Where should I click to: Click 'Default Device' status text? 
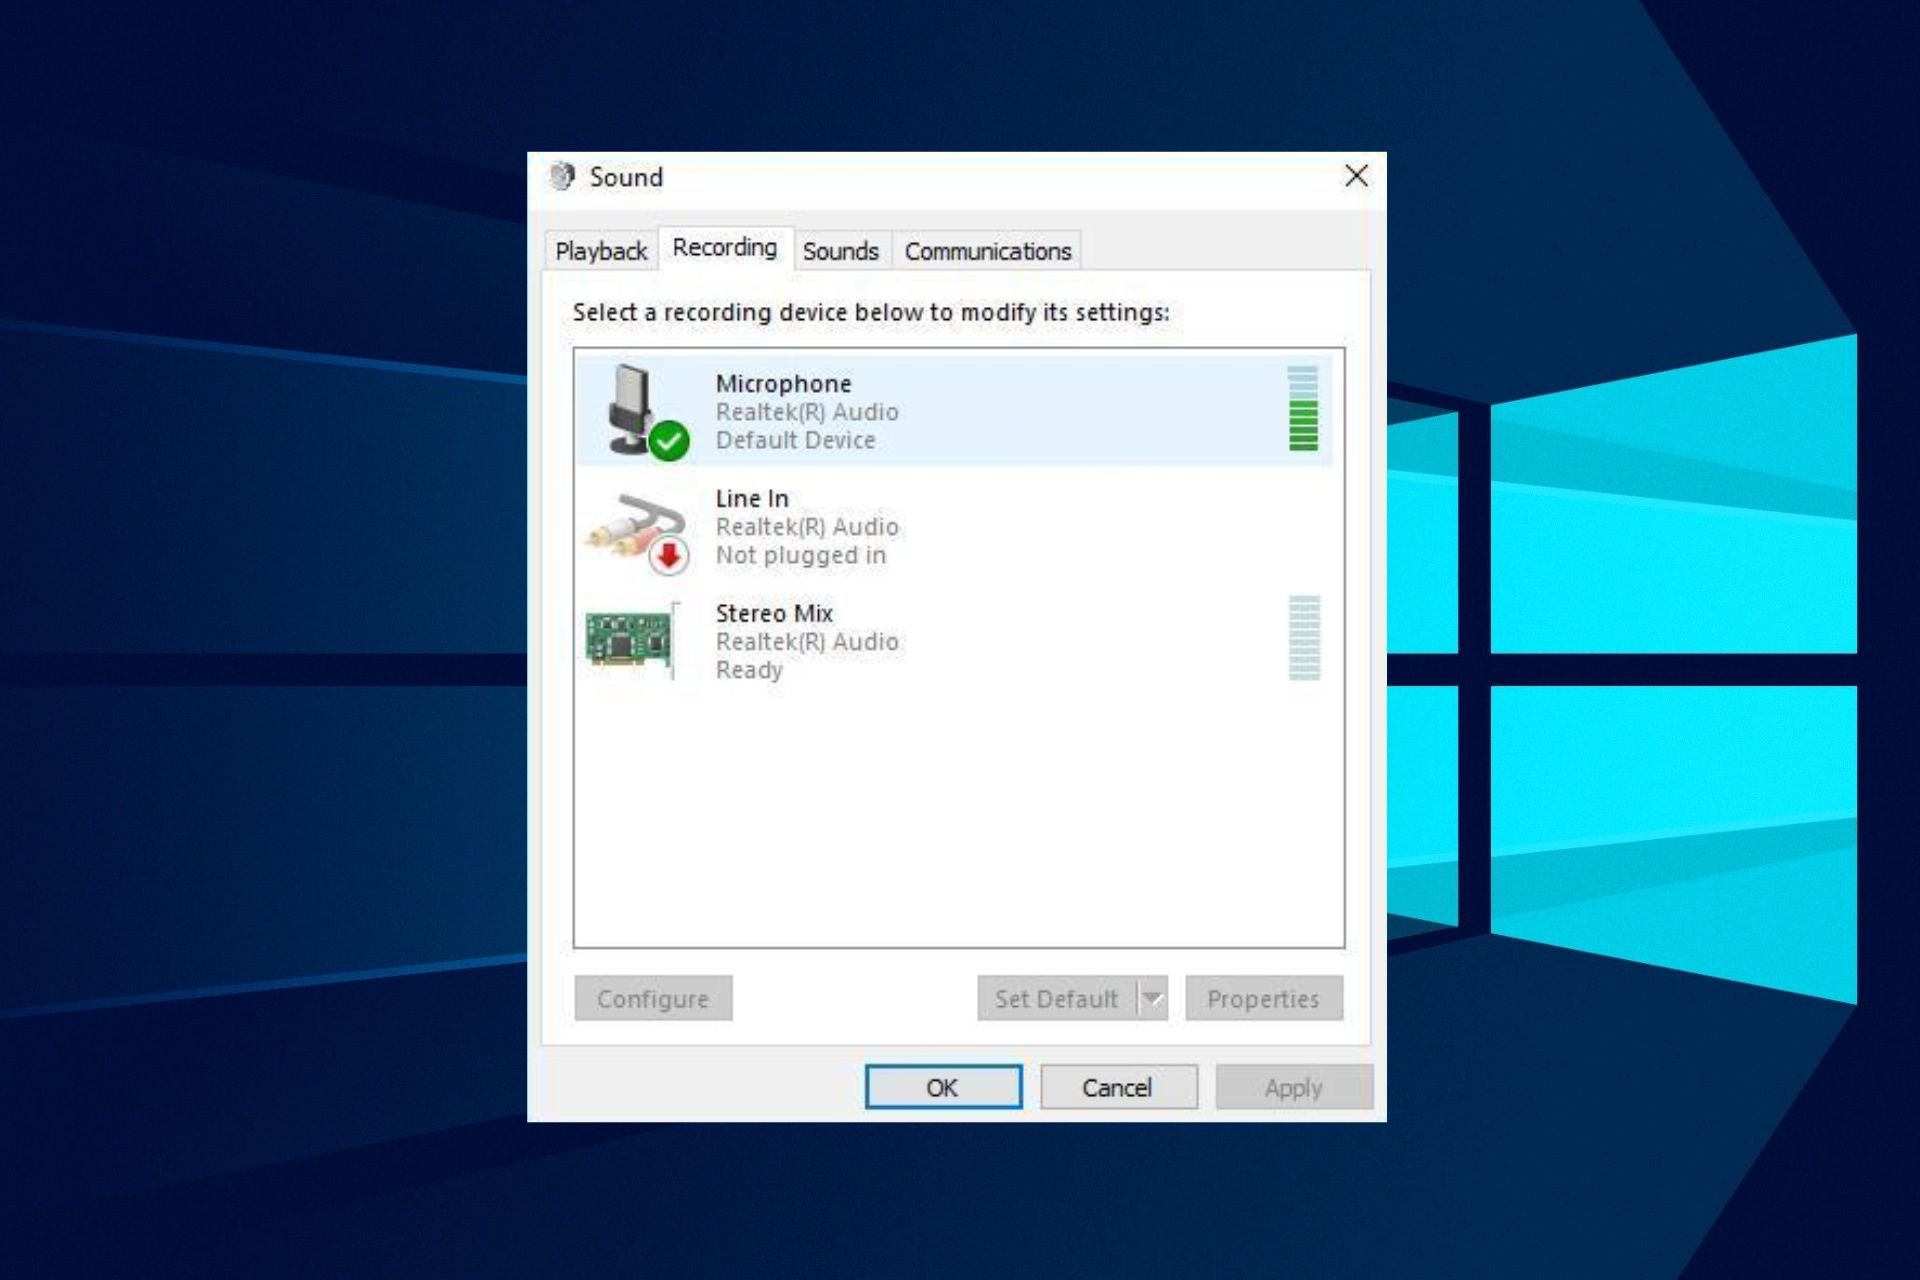pyautogui.click(x=795, y=440)
